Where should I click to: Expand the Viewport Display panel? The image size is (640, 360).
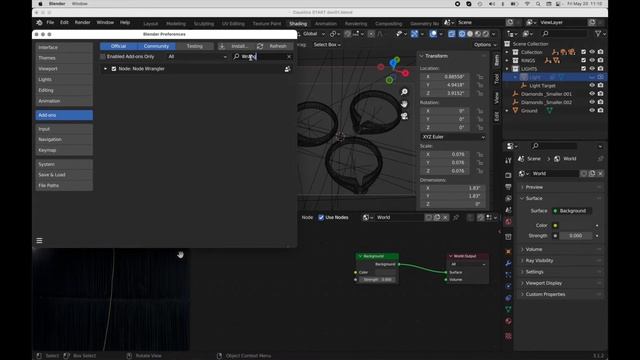pyautogui.click(x=544, y=283)
